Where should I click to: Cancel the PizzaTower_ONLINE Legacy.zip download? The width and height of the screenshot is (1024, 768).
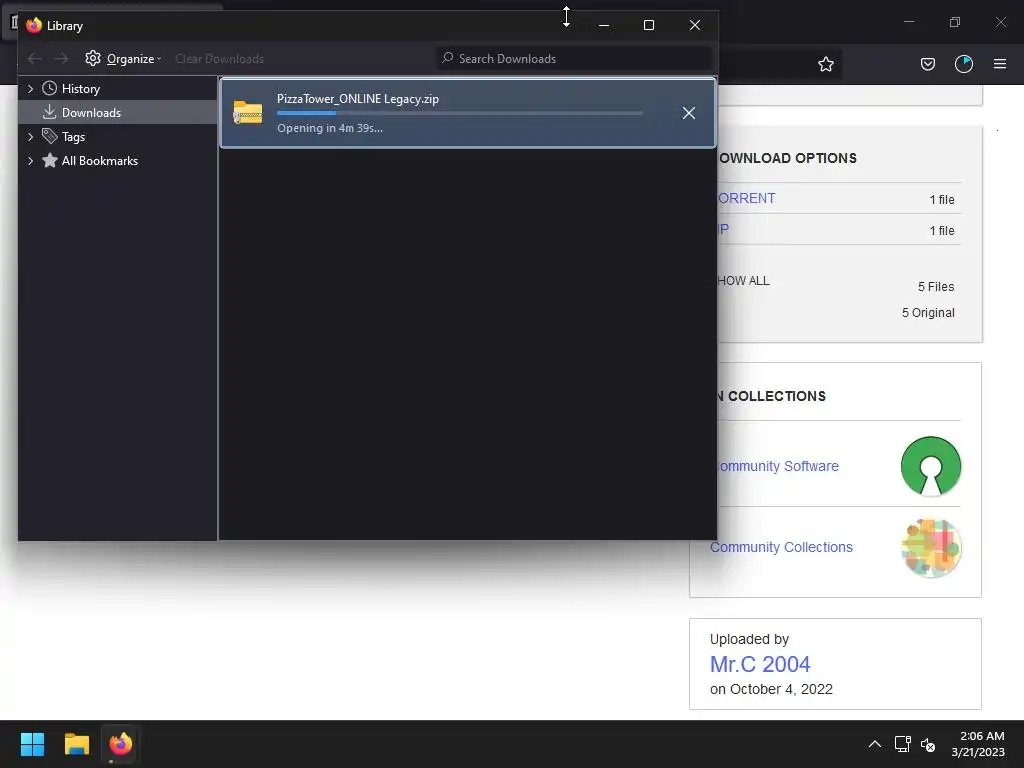coord(688,113)
